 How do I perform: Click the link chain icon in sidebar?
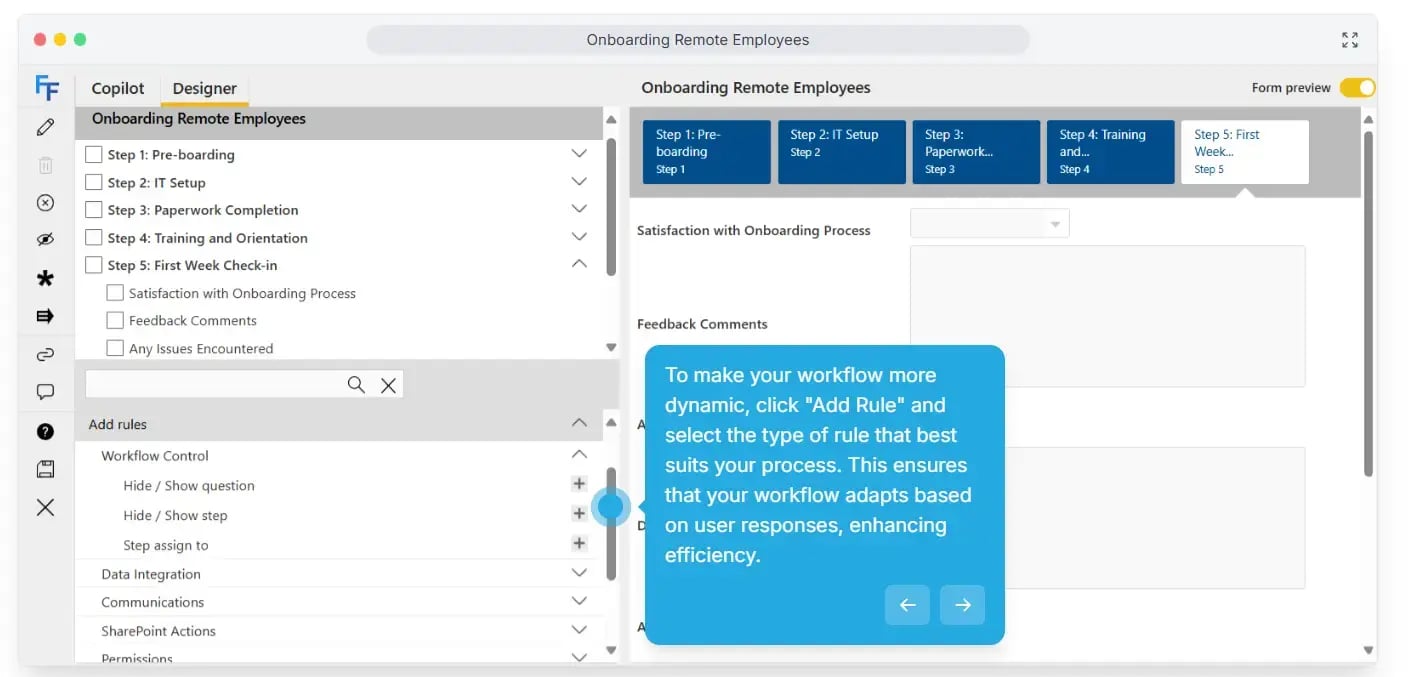point(45,354)
